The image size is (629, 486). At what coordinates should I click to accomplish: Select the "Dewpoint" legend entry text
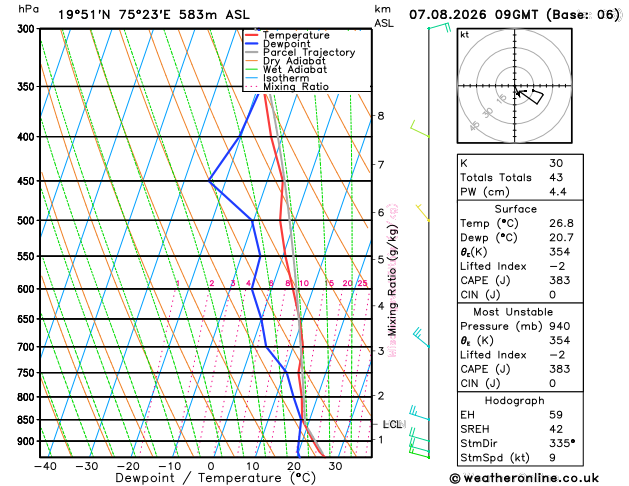coord(286,44)
